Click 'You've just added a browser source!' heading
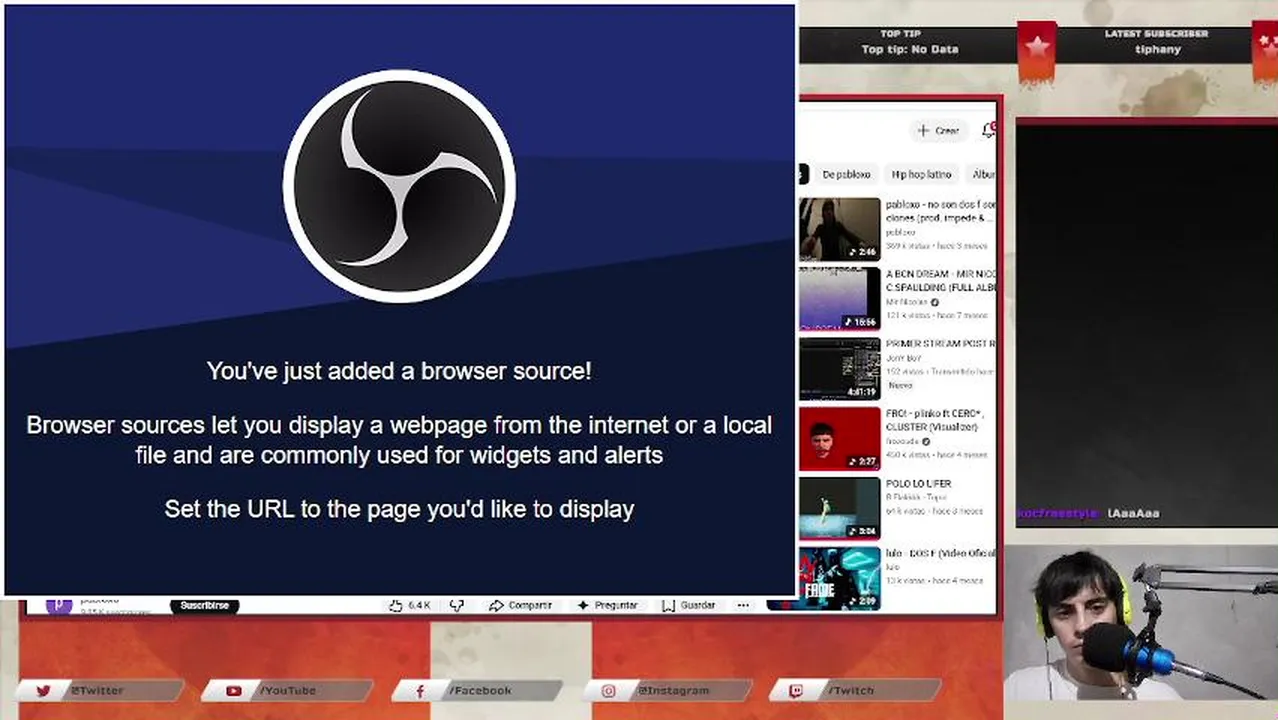 pyautogui.click(x=399, y=371)
